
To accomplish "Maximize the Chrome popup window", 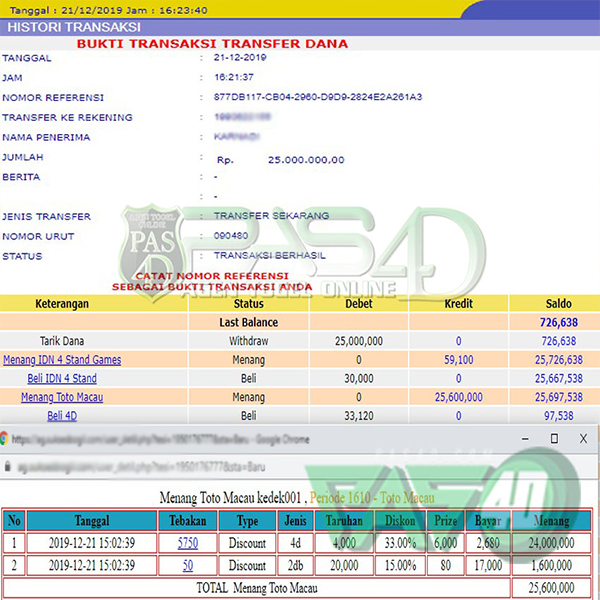I will 554,439.
